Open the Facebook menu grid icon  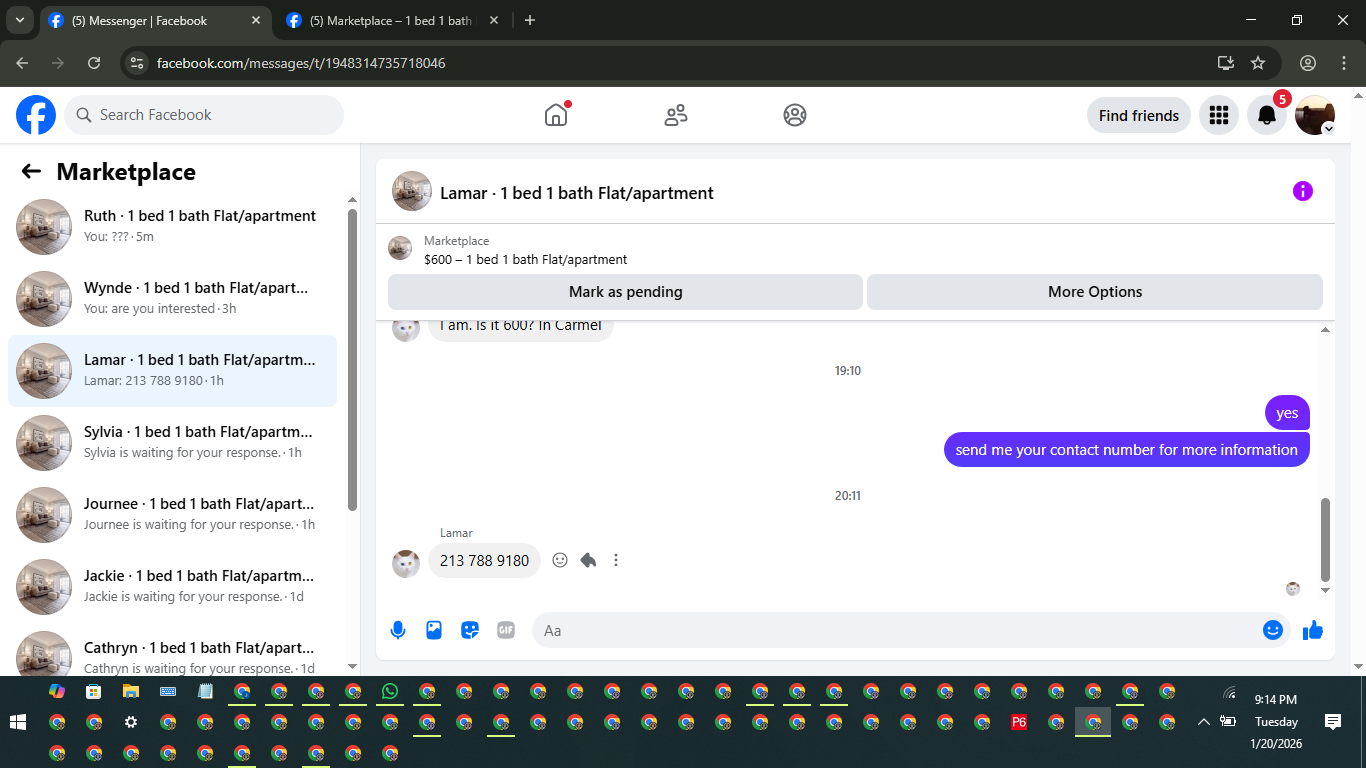pos(1218,115)
